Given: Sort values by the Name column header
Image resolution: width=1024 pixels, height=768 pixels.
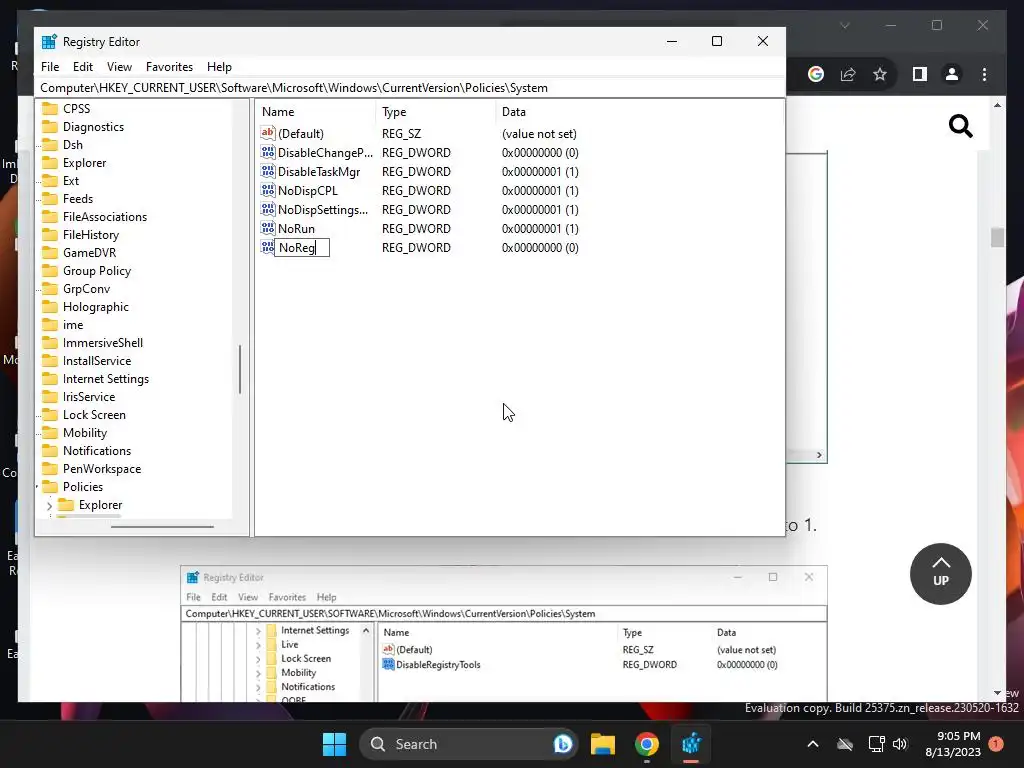Looking at the screenshot, I should (315, 112).
